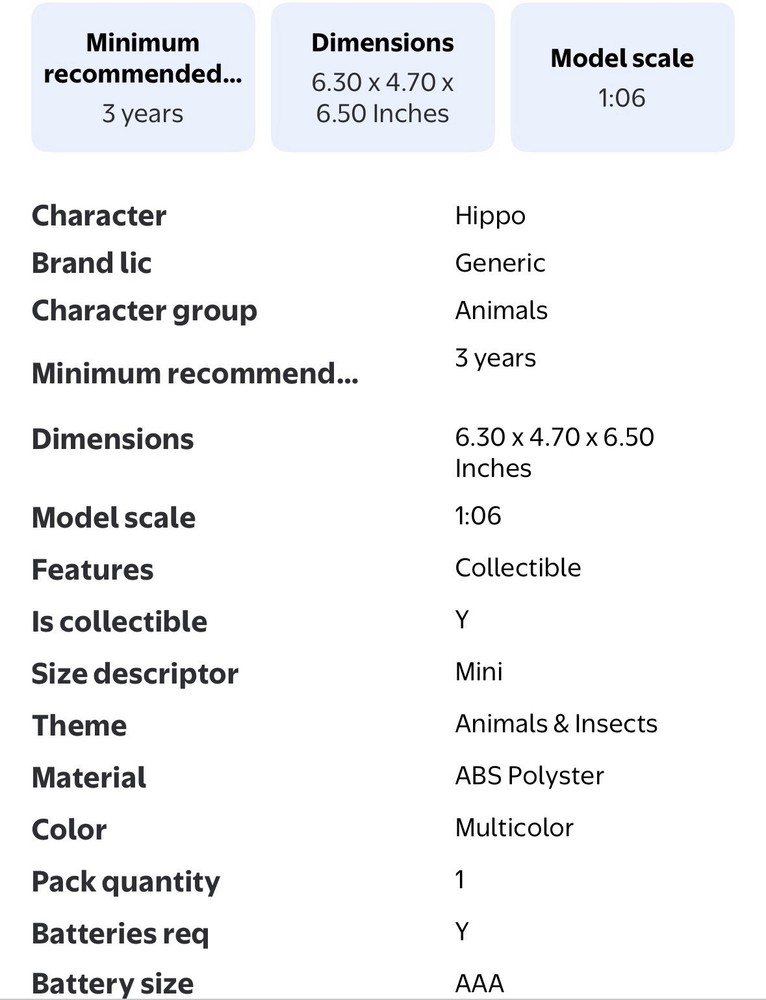Viewport: 766px width, 1000px height.
Task: Click the Multicolor color value
Action: [x=515, y=828]
